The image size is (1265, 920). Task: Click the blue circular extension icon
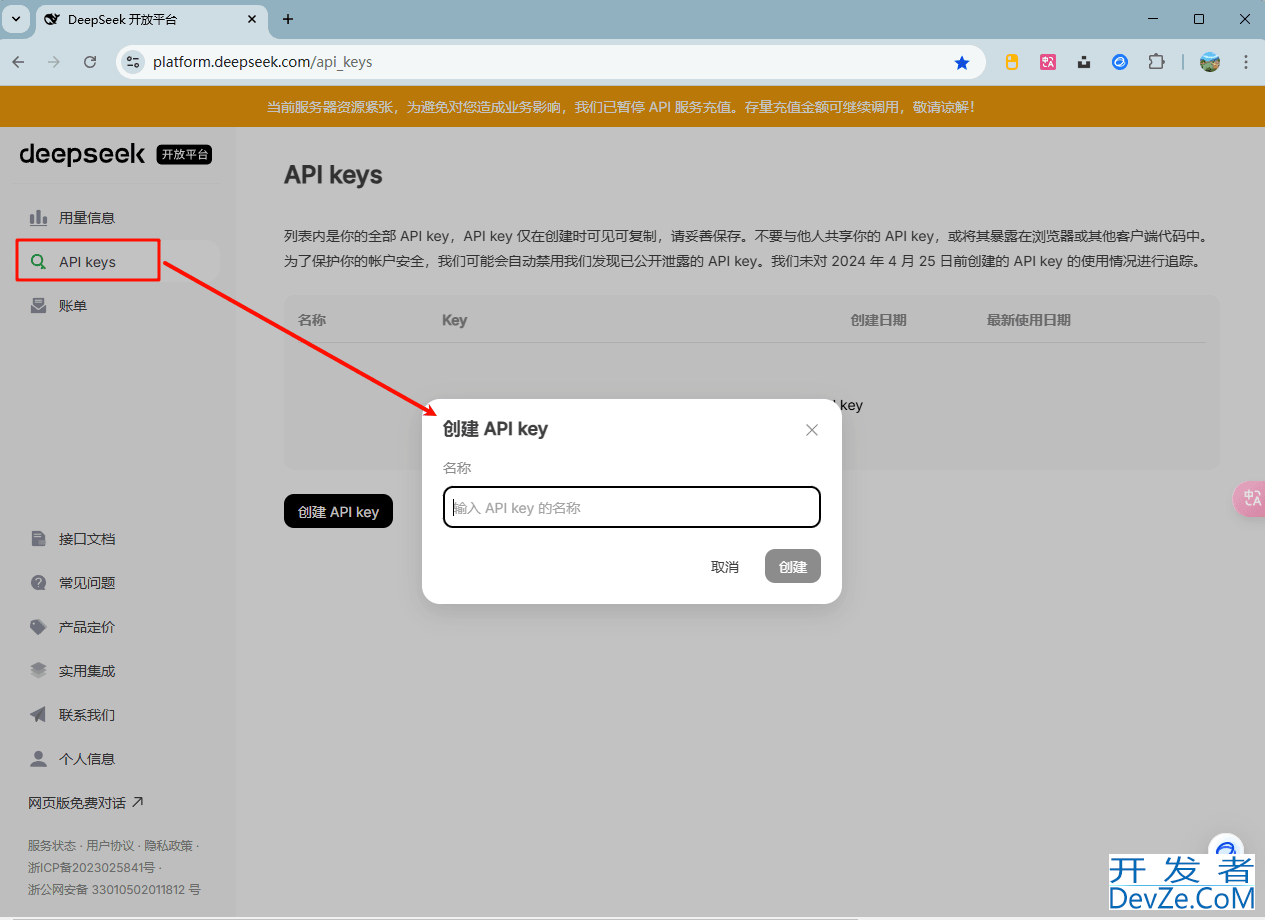pyautogui.click(x=1120, y=62)
